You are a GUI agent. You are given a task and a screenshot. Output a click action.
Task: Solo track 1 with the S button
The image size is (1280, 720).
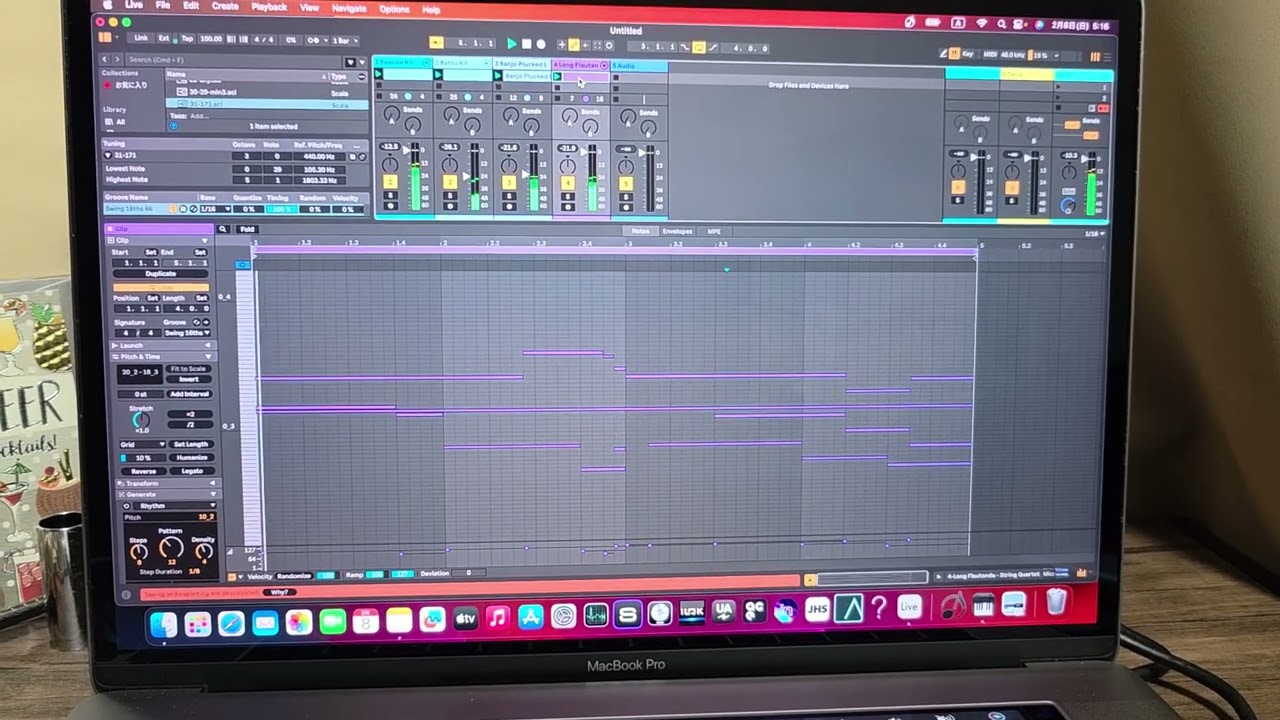click(x=391, y=194)
